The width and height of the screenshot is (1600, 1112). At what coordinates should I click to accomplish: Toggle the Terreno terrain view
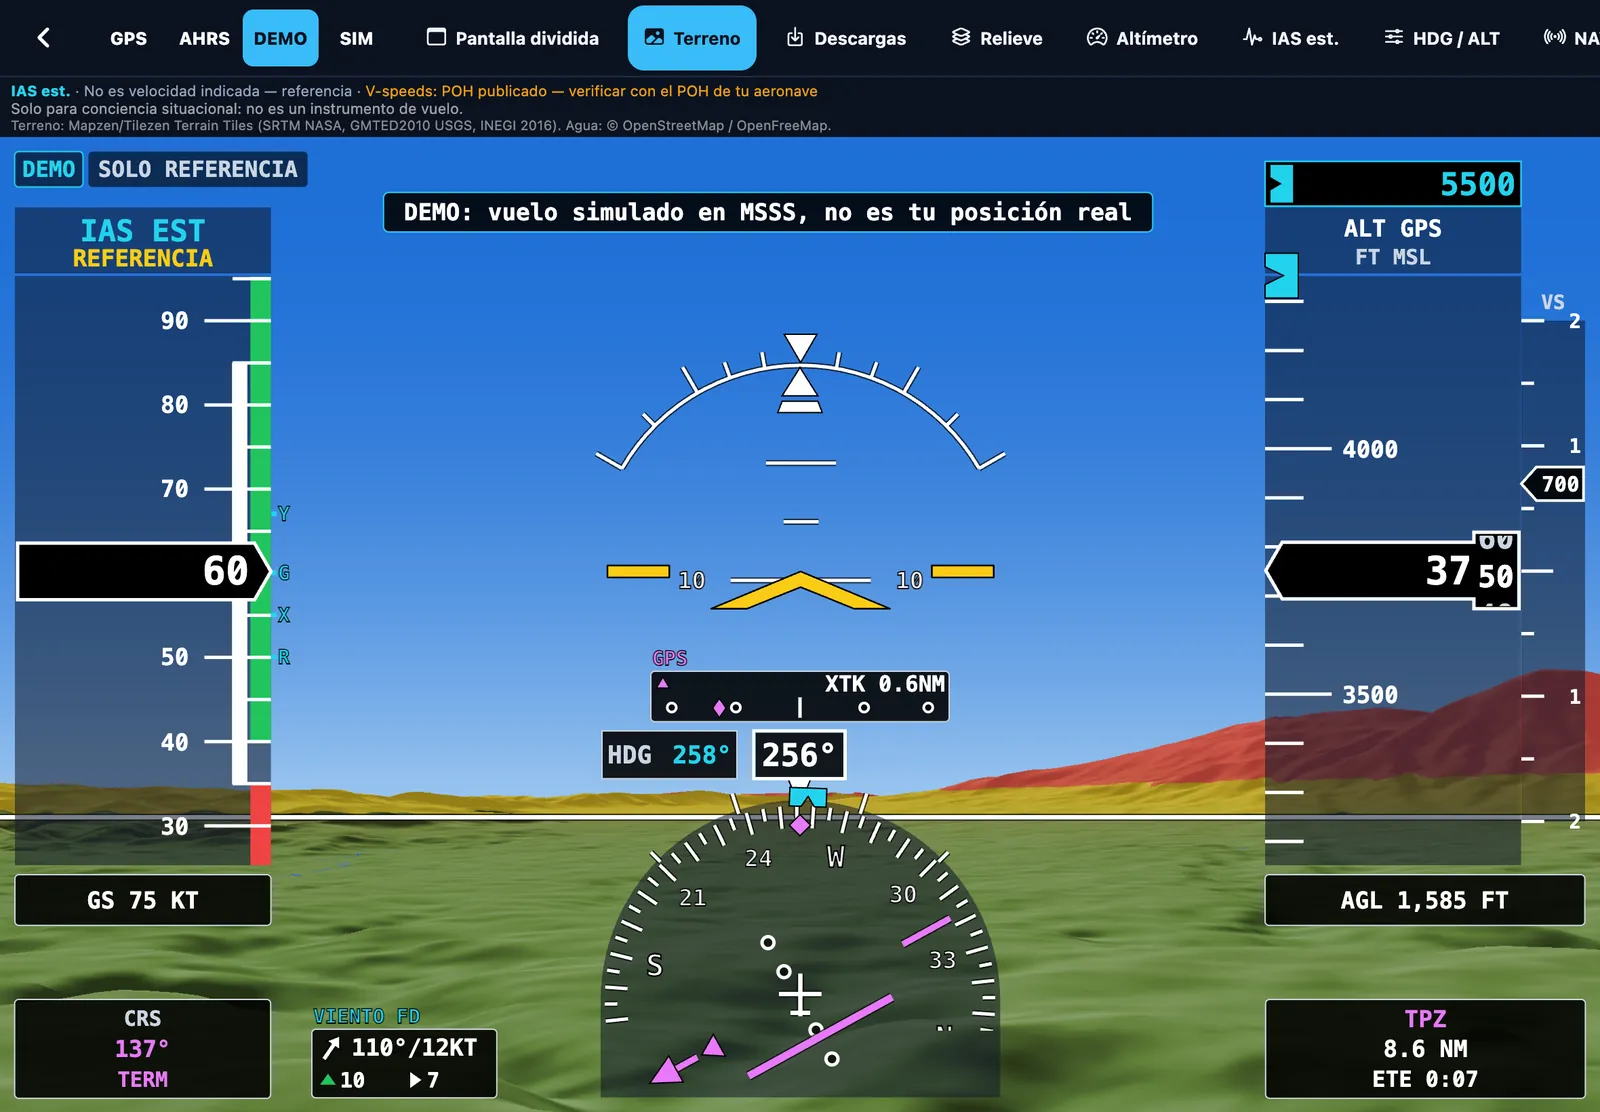(x=692, y=38)
